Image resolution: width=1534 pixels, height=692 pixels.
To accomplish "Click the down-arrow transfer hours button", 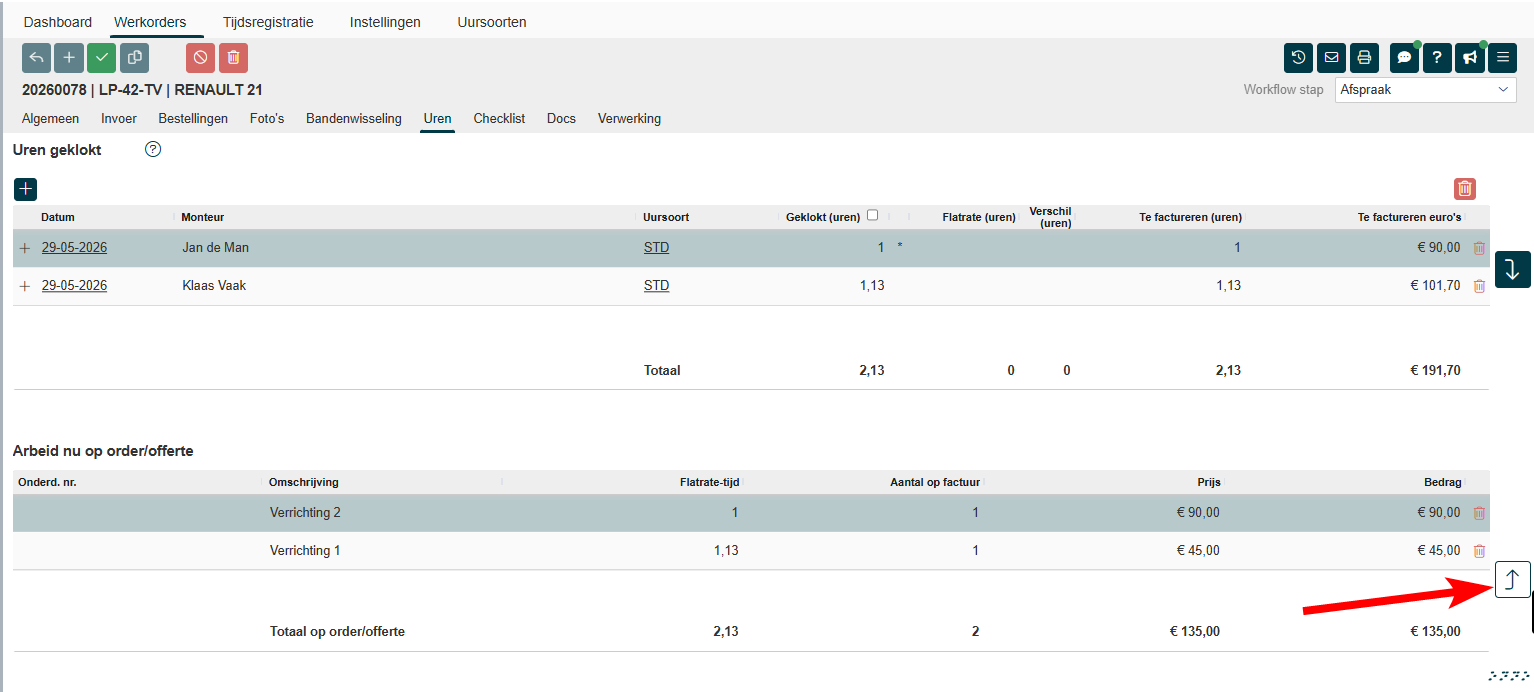I will tap(1513, 269).
